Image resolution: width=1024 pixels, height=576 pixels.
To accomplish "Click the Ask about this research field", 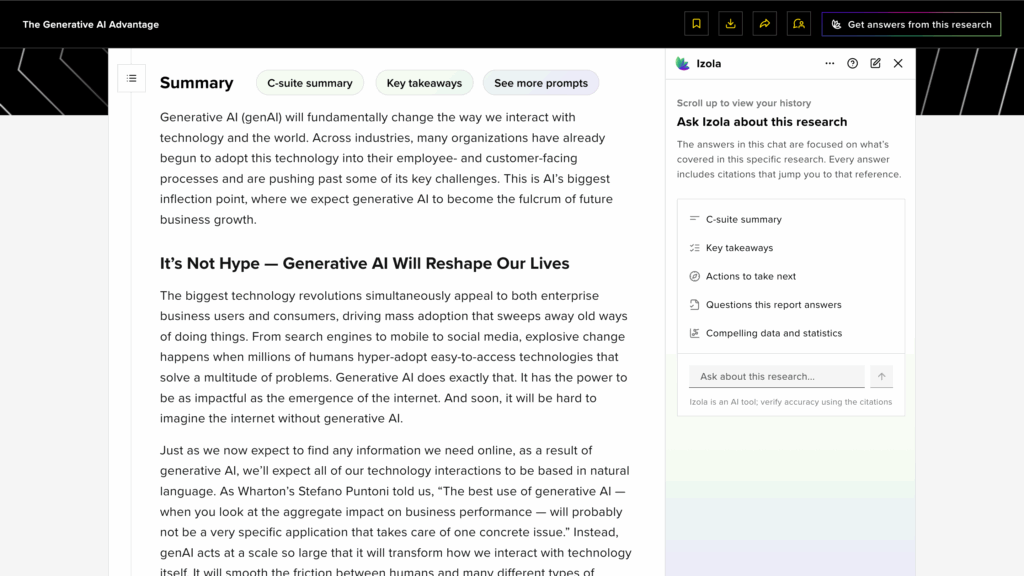I will click(776, 376).
